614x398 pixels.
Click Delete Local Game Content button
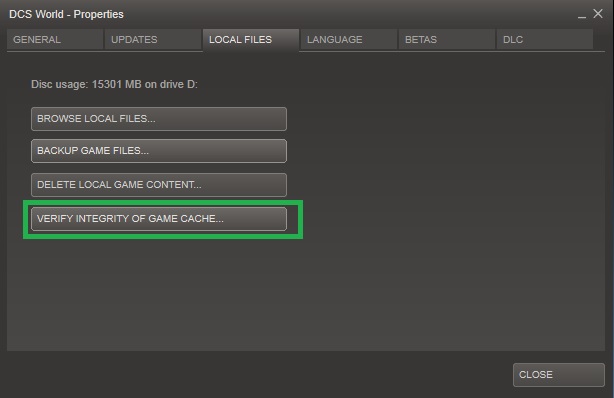159,185
